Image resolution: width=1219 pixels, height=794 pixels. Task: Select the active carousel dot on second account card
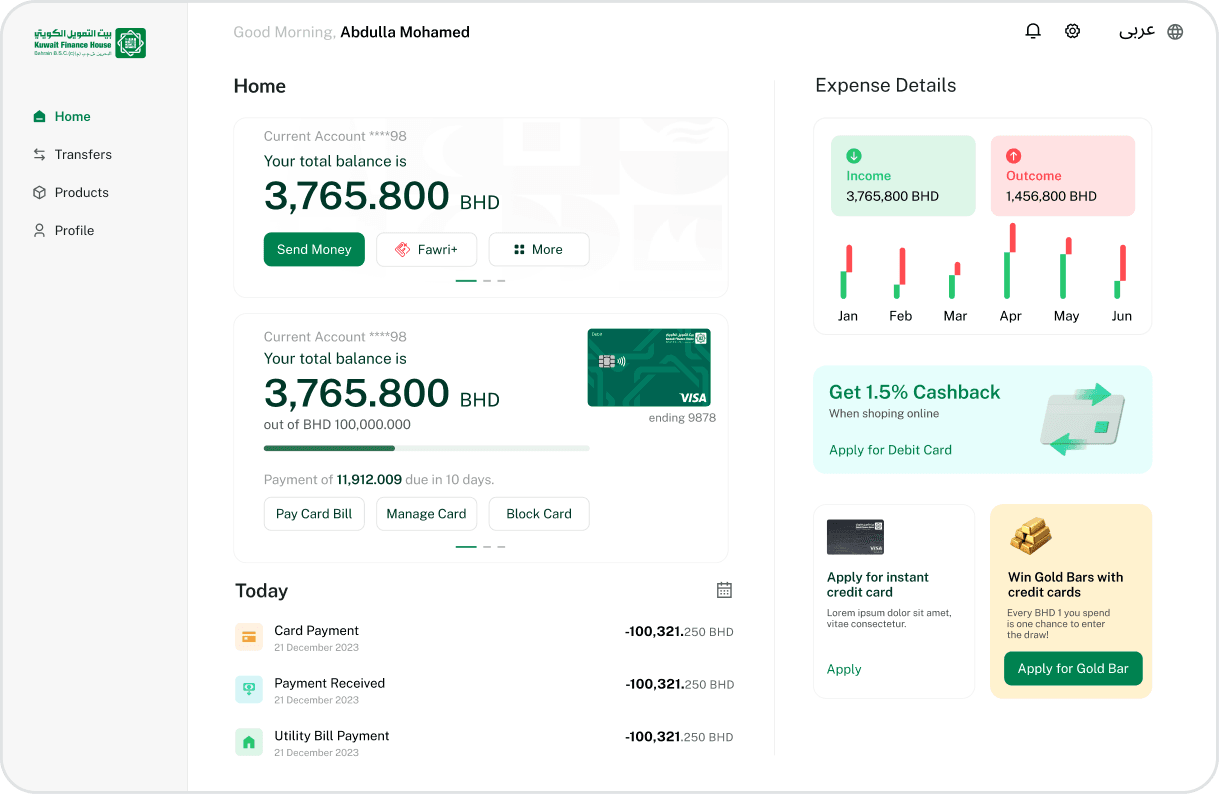click(466, 547)
